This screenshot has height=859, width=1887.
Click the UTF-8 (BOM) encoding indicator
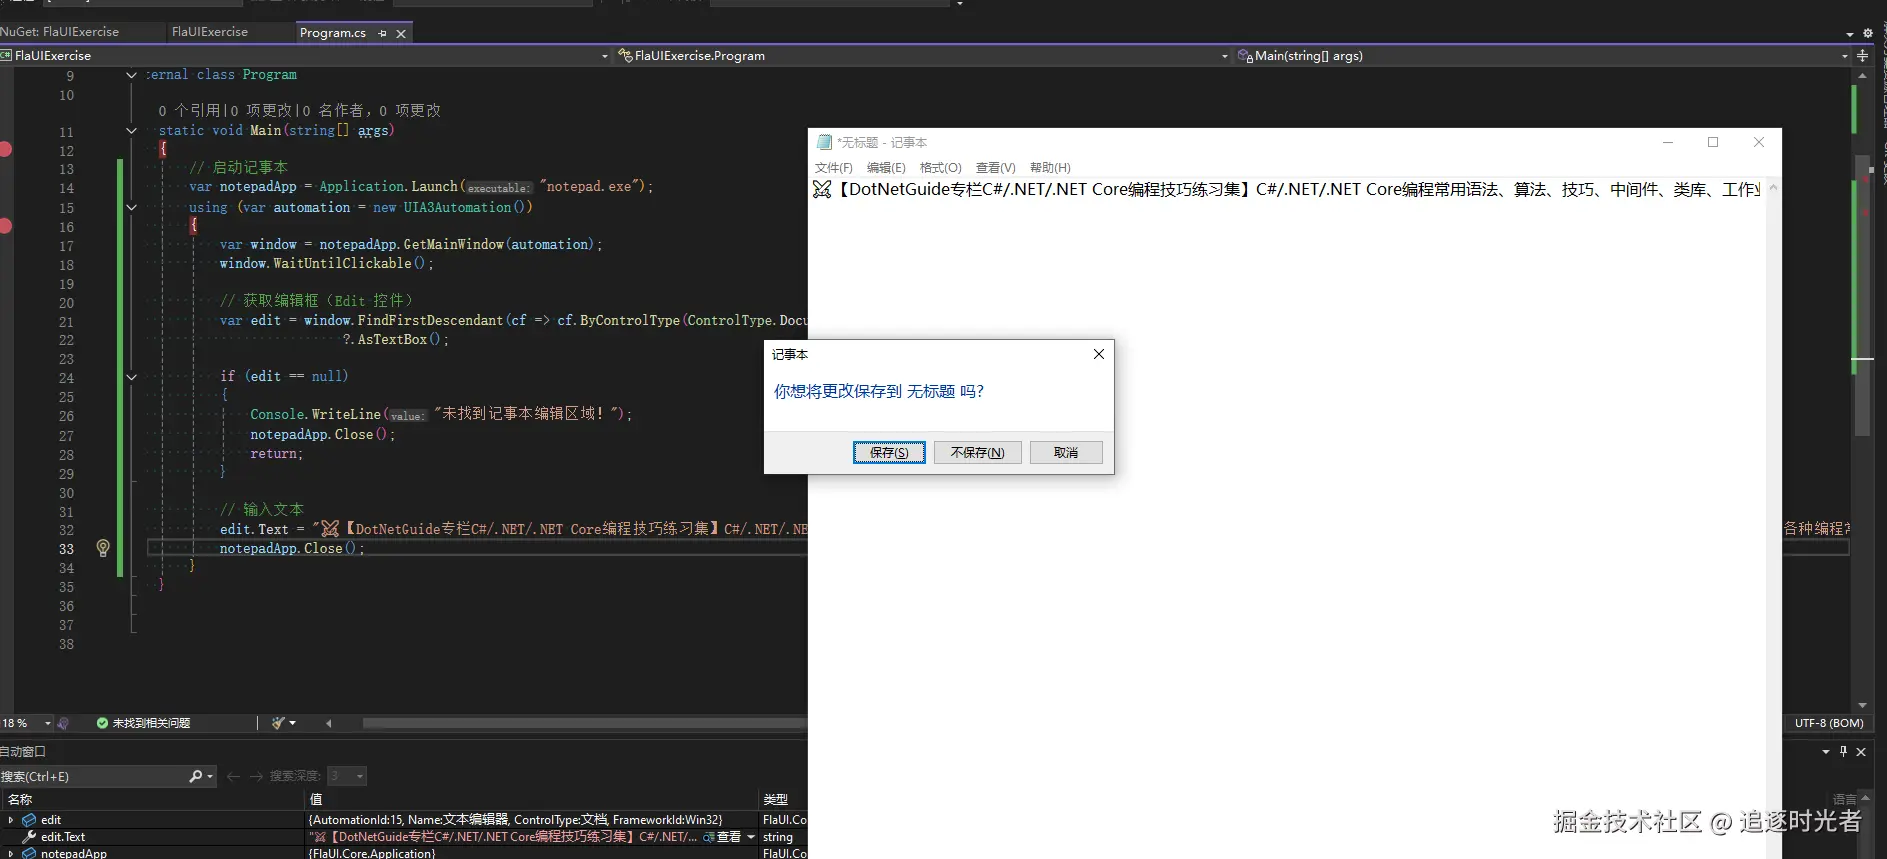(1829, 723)
